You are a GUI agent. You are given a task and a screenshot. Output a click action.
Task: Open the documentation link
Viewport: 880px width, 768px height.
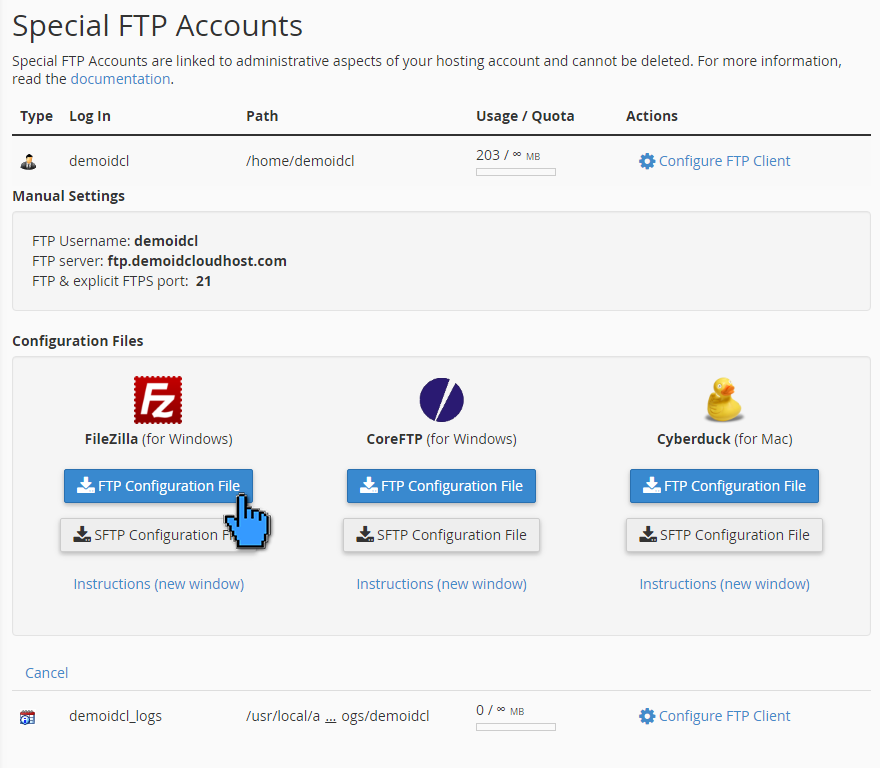[120, 78]
